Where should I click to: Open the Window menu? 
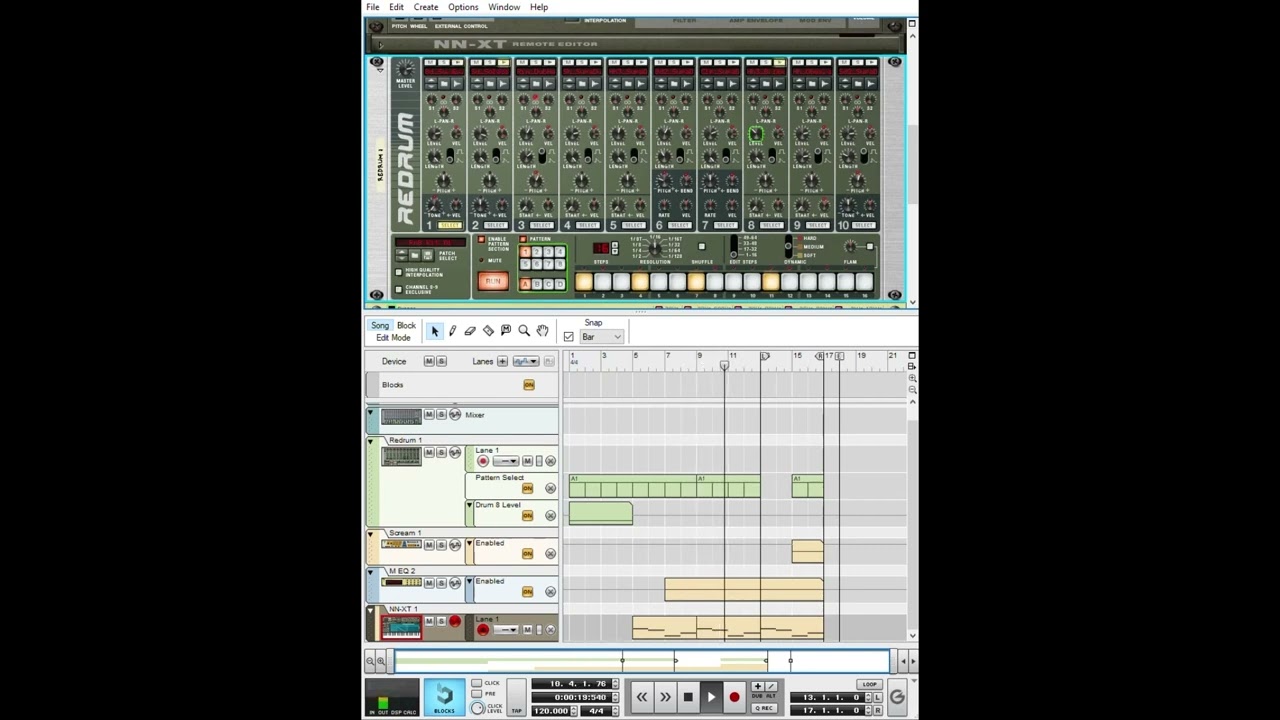click(x=504, y=7)
